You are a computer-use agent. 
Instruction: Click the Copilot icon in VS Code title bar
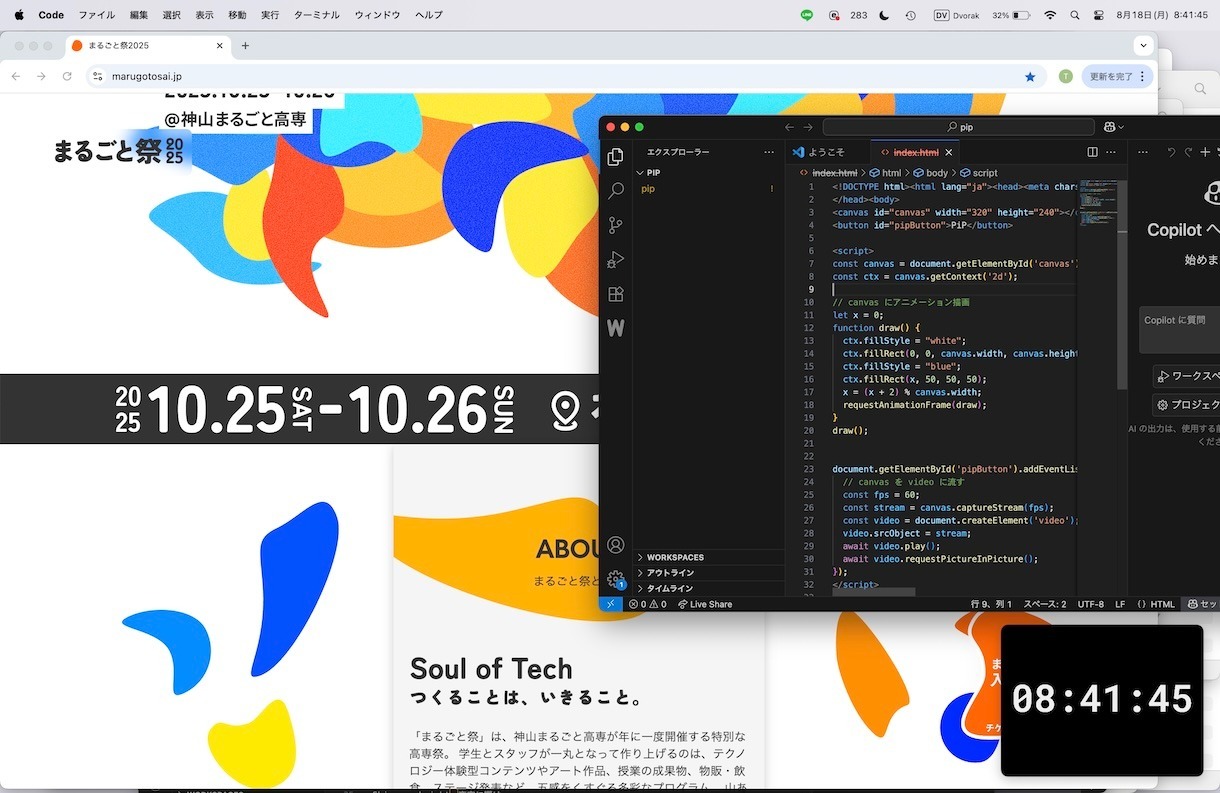point(1110,127)
